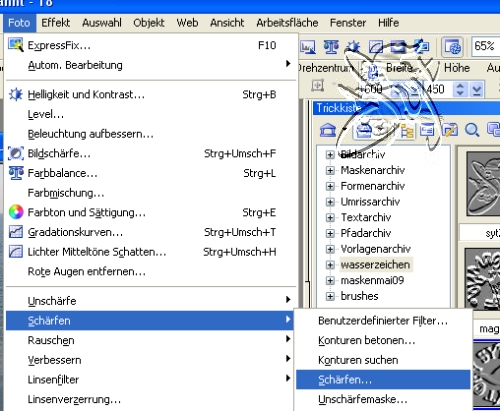
Task: Click Schärfen... in the submenu
Action: [383, 380]
